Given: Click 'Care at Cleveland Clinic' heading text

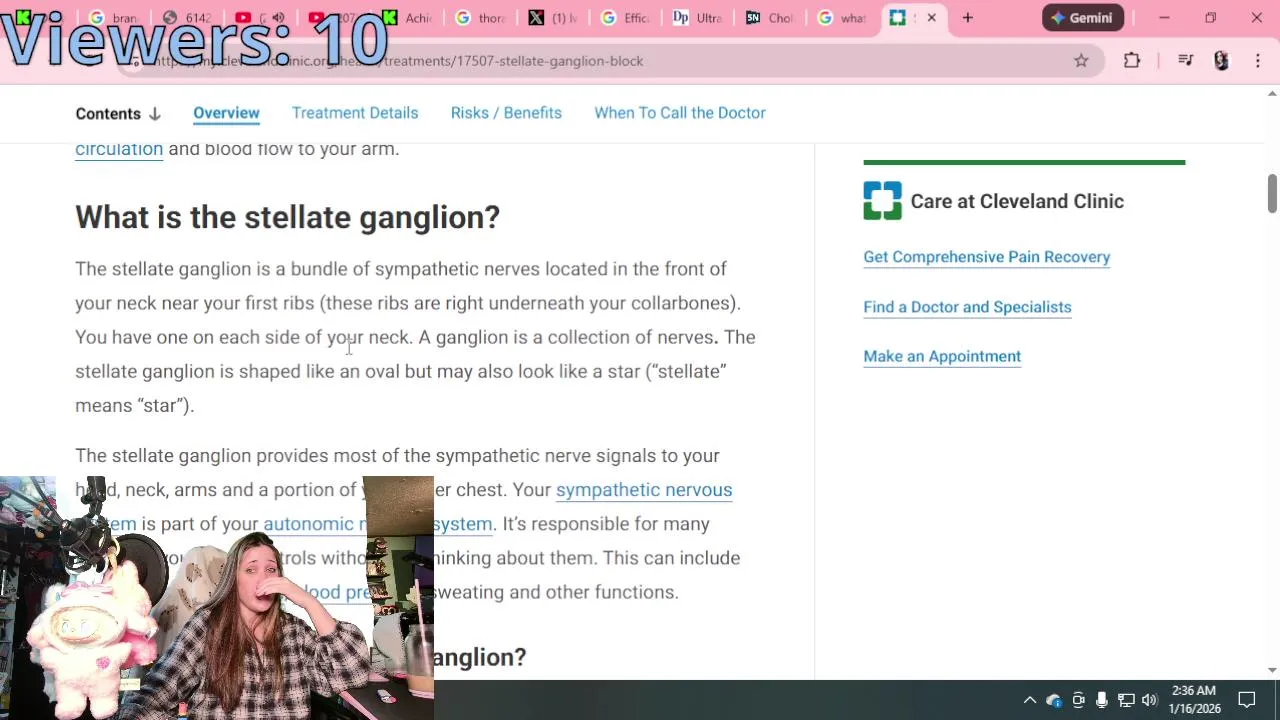Looking at the screenshot, I should coord(1017,201).
